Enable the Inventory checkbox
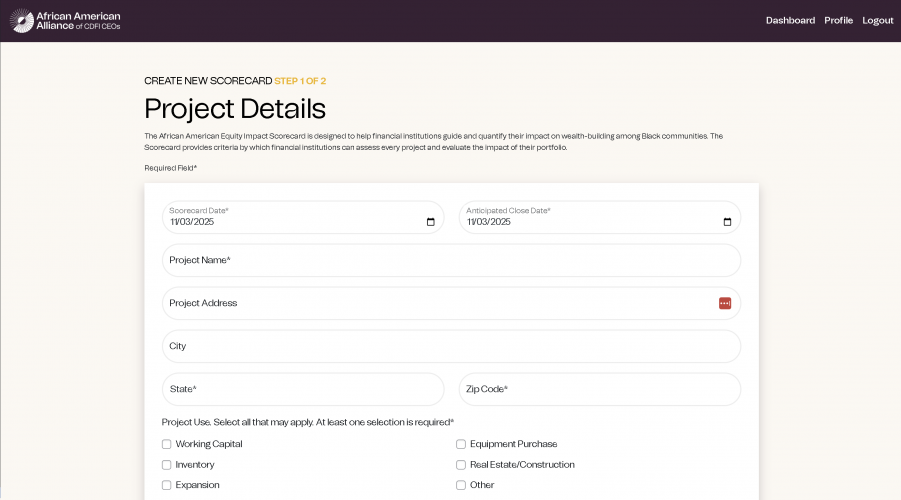This screenshot has height=500, width=901. pos(167,465)
